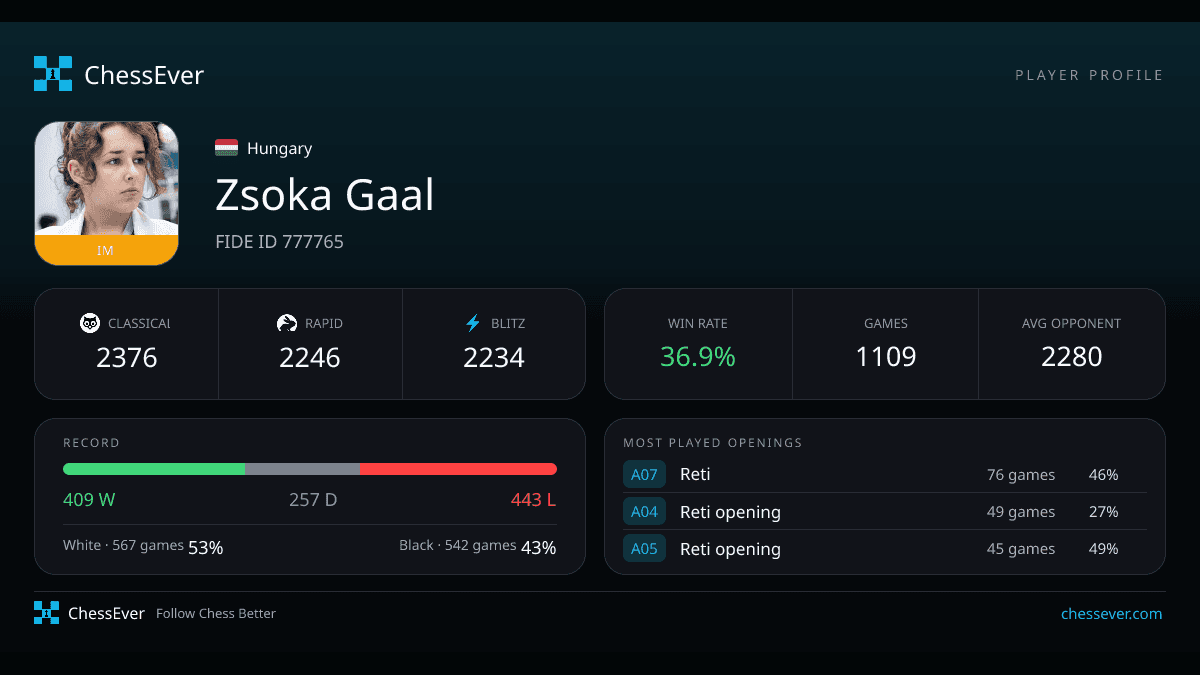The width and height of the screenshot is (1200, 675).
Task: Click the red losses segment of record bar
Action: pyautogui.click(x=458, y=469)
